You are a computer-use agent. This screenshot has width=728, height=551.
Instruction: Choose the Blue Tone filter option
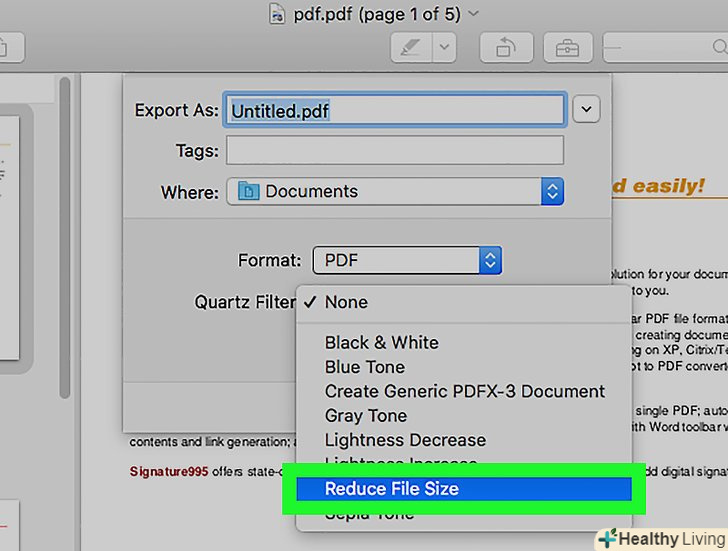click(365, 367)
